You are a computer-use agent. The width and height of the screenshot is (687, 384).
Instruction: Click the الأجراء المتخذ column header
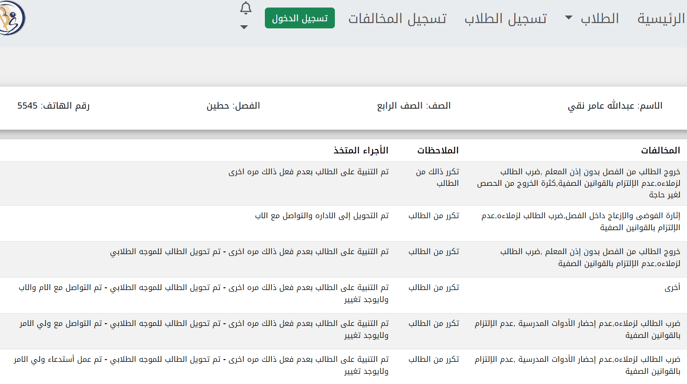[x=361, y=150]
